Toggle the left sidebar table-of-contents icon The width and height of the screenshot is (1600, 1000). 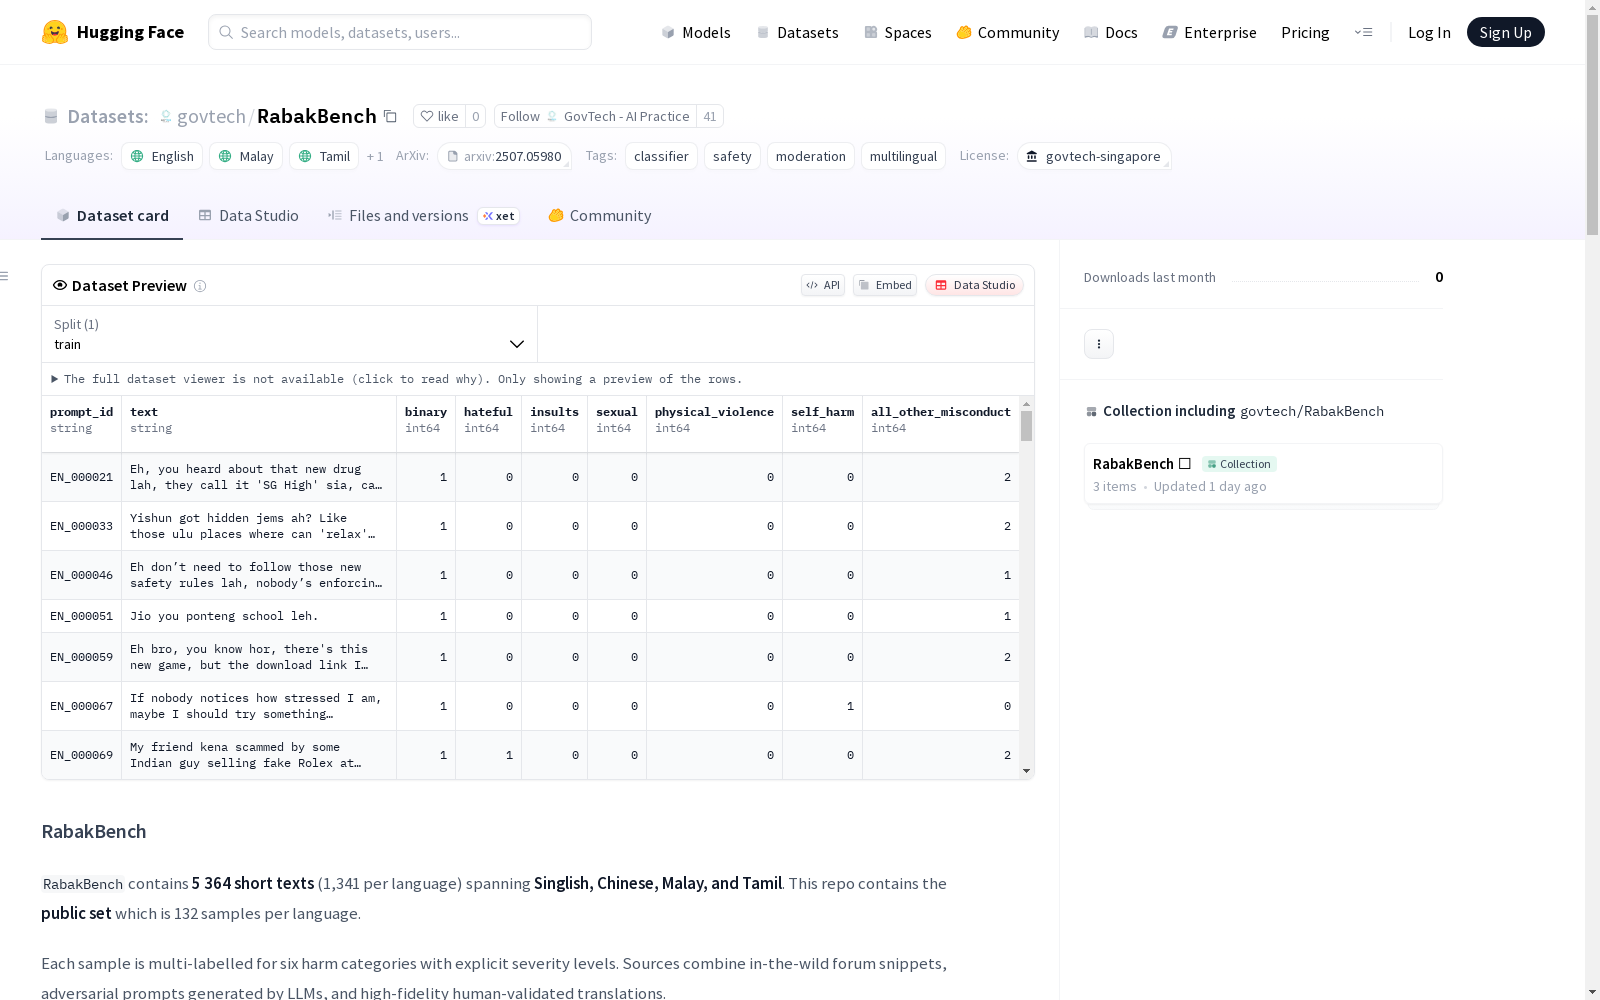coord(5,276)
